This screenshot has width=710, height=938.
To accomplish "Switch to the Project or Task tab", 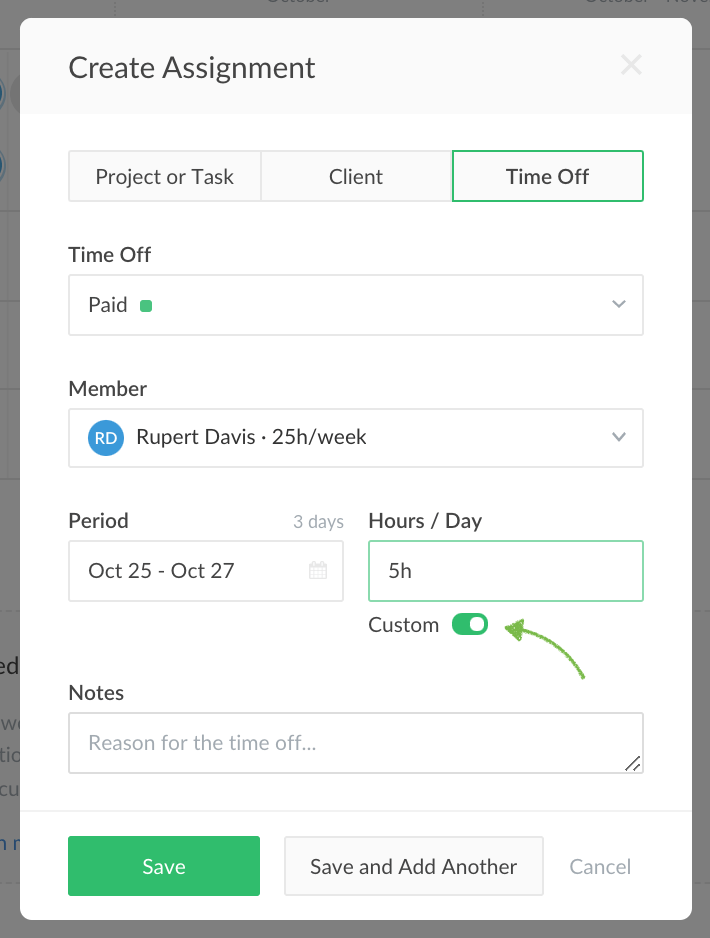I will point(165,177).
